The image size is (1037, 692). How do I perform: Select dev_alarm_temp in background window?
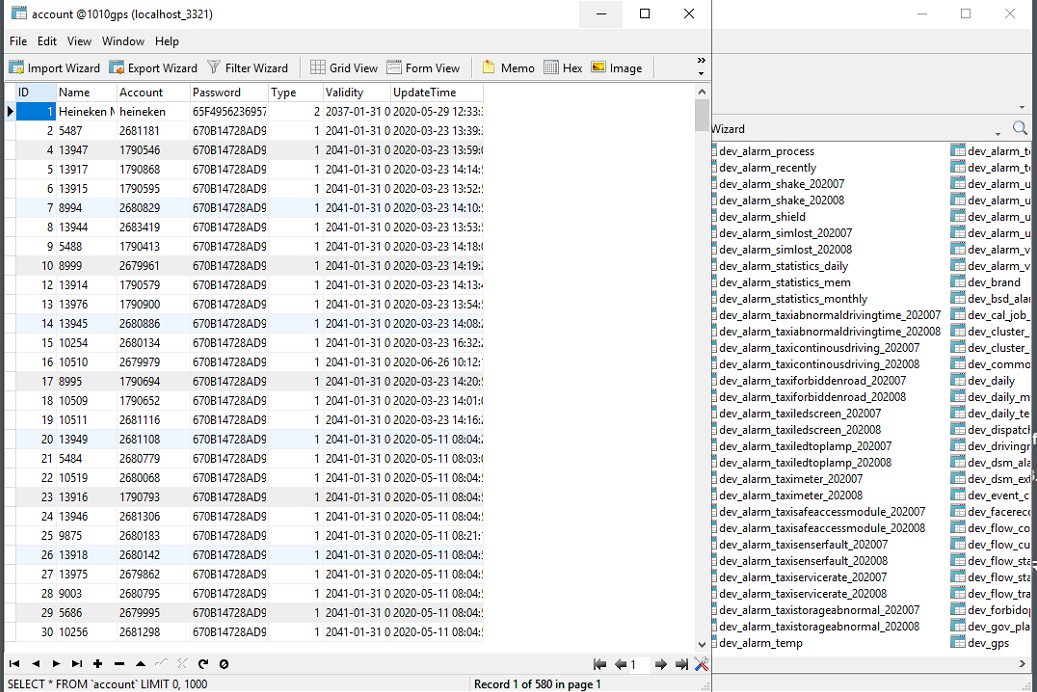(x=761, y=642)
